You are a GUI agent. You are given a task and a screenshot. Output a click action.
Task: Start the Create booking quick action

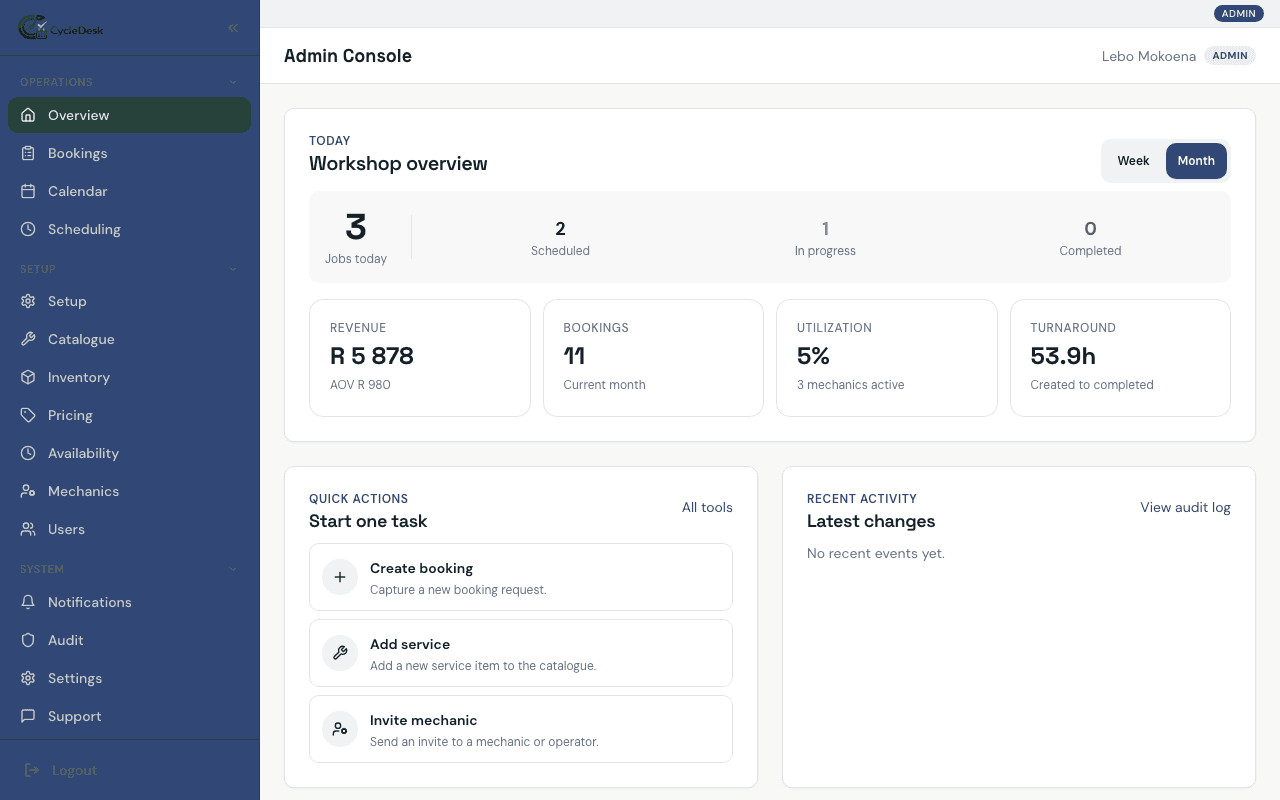520,577
